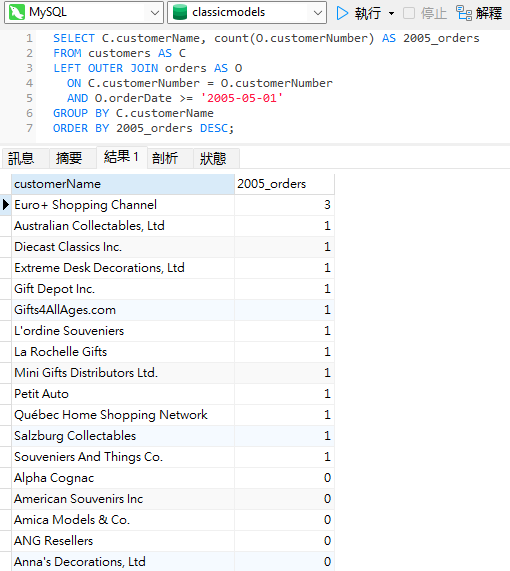The height and width of the screenshot is (571, 510).
Task: Select the Québec Home Shopping Network cell
Action: click(123, 415)
